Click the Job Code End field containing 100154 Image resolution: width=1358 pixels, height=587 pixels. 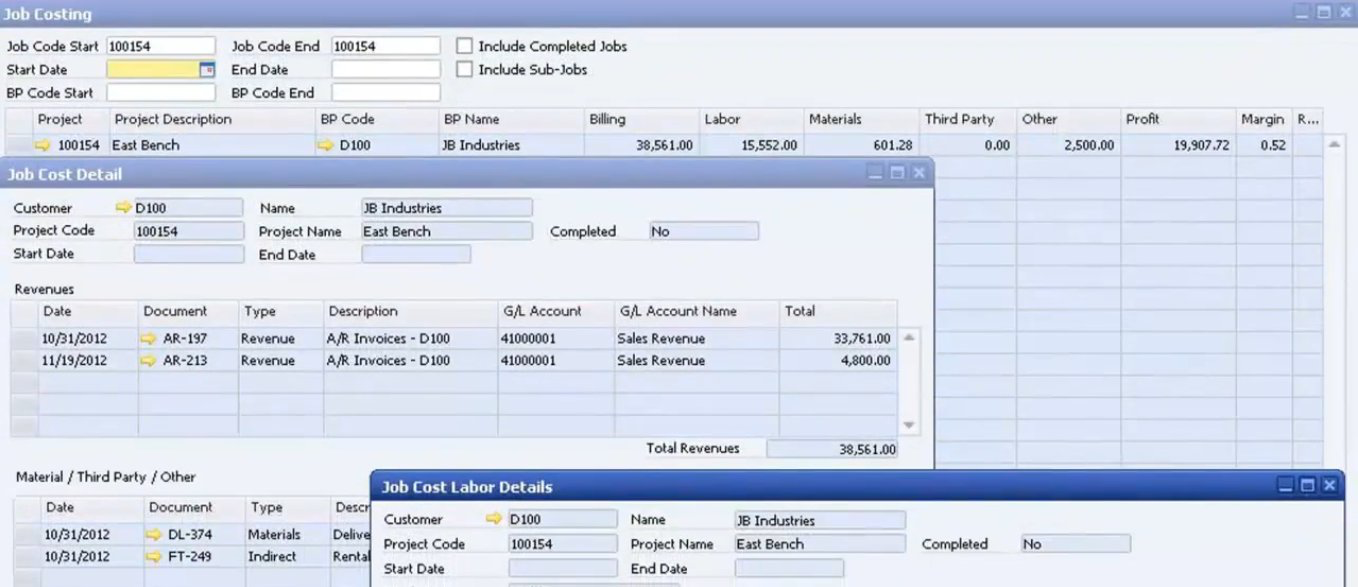pos(385,45)
